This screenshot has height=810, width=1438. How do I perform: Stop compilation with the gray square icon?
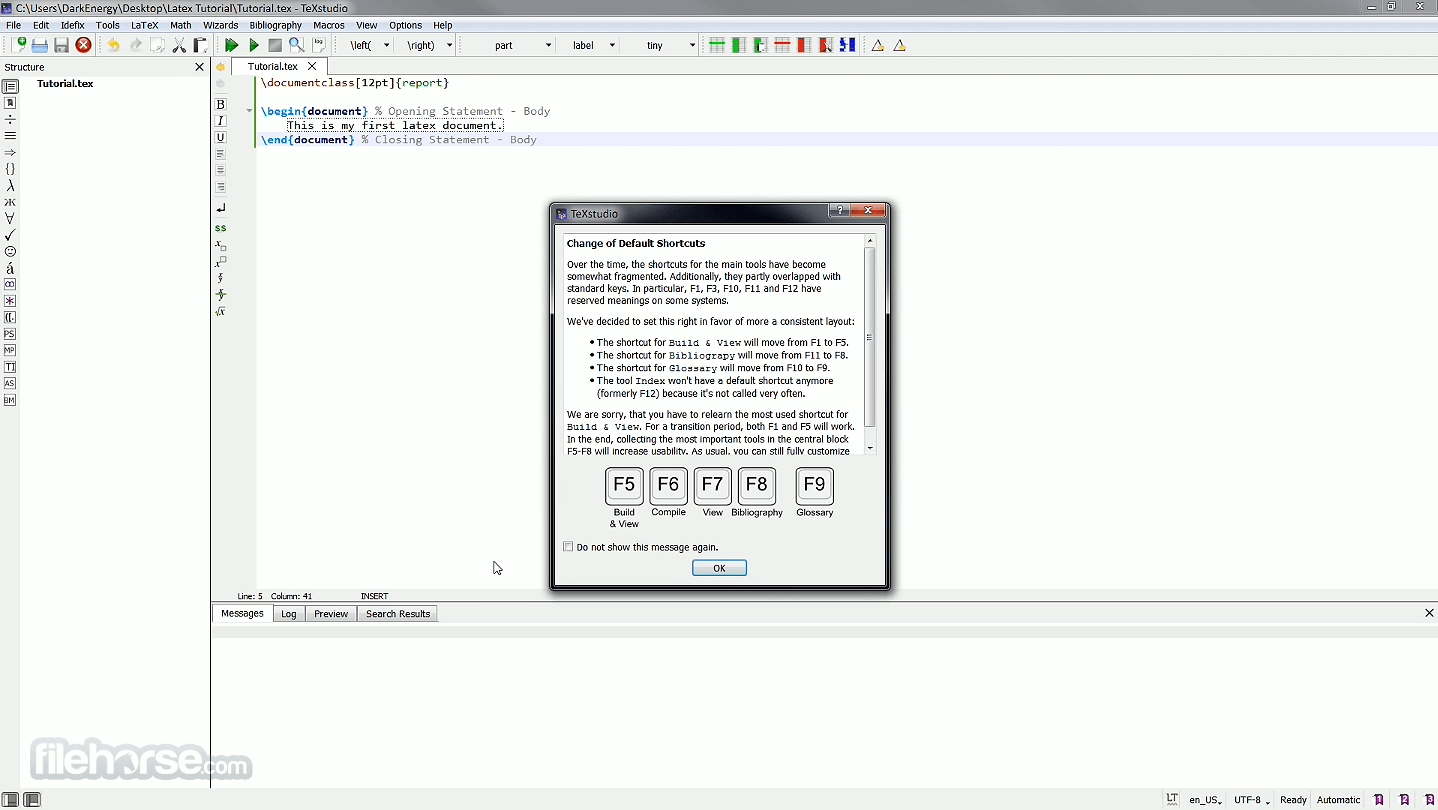pos(275,45)
